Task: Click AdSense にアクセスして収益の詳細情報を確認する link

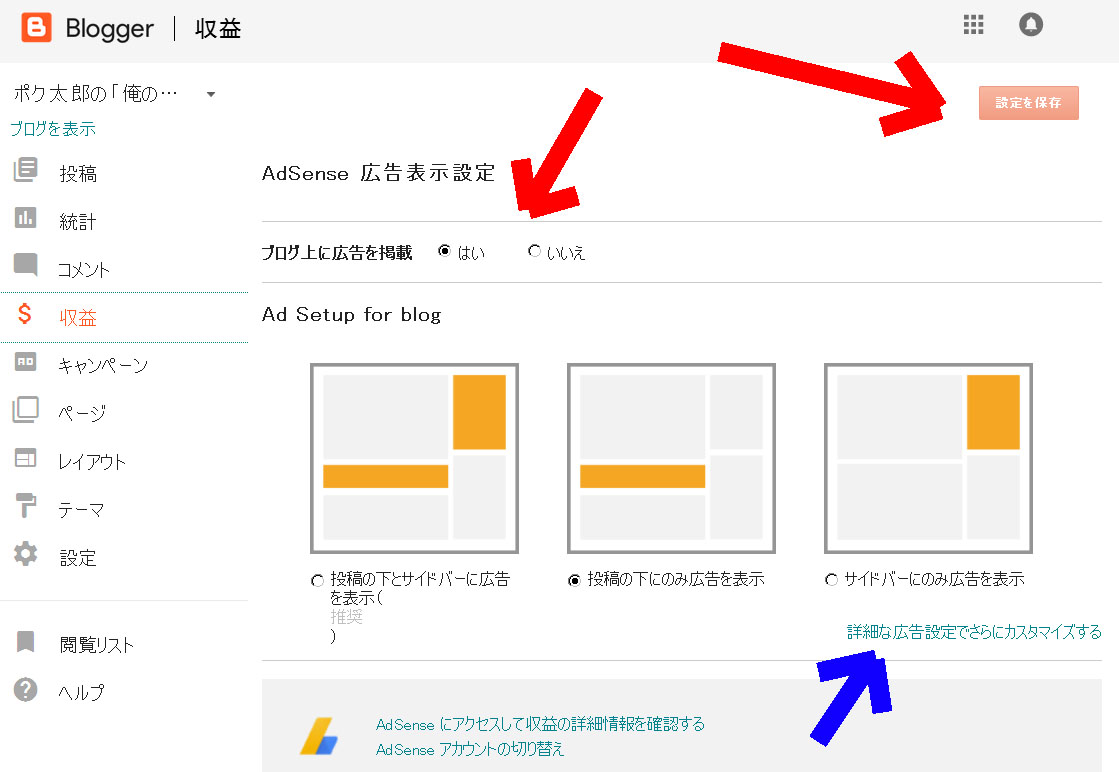Action: tap(540, 724)
